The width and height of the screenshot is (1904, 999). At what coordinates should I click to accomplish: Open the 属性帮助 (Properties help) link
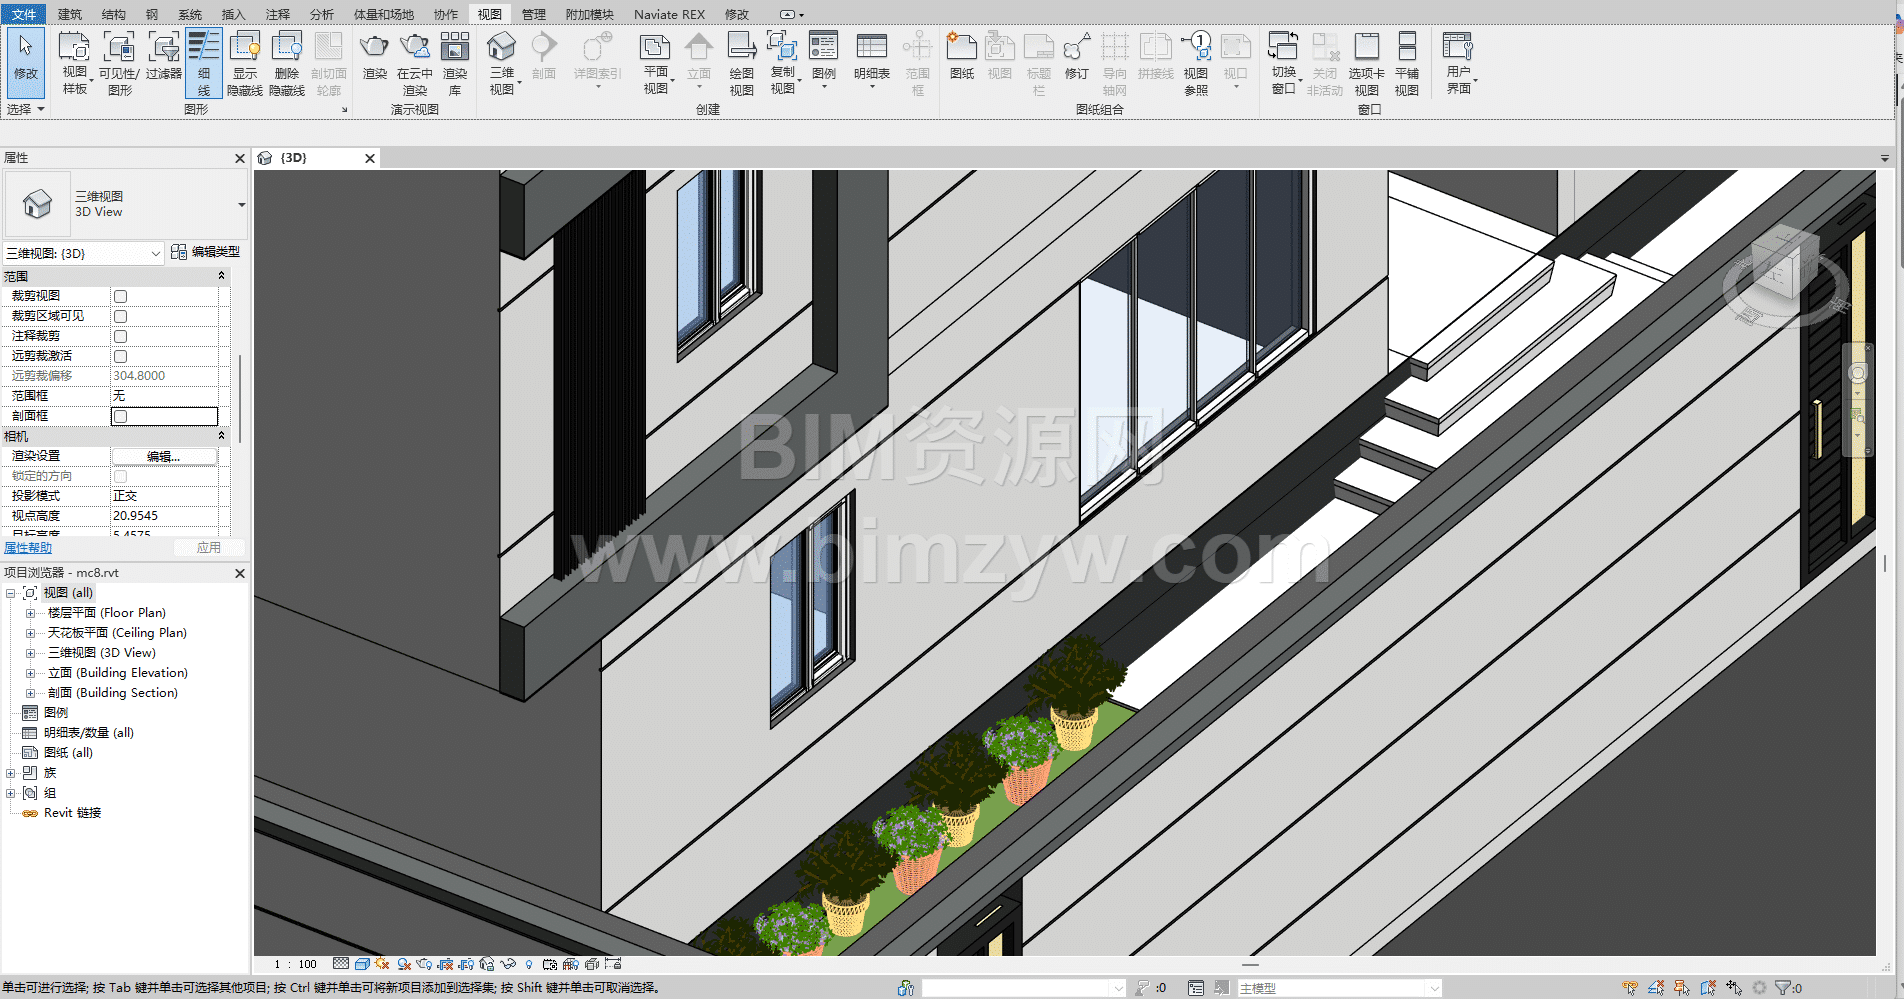coord(28,548)
